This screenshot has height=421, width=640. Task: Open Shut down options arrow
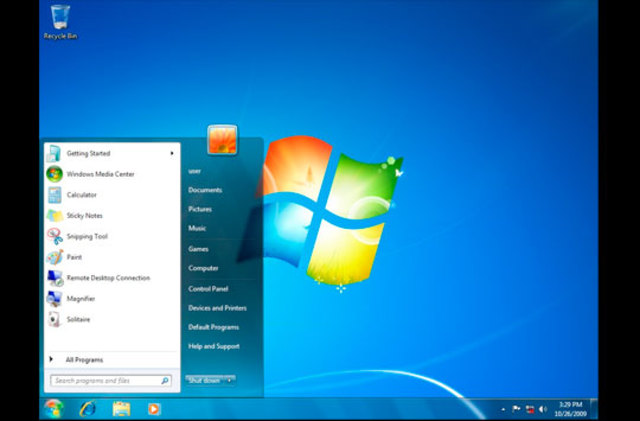tap(230, 380)
